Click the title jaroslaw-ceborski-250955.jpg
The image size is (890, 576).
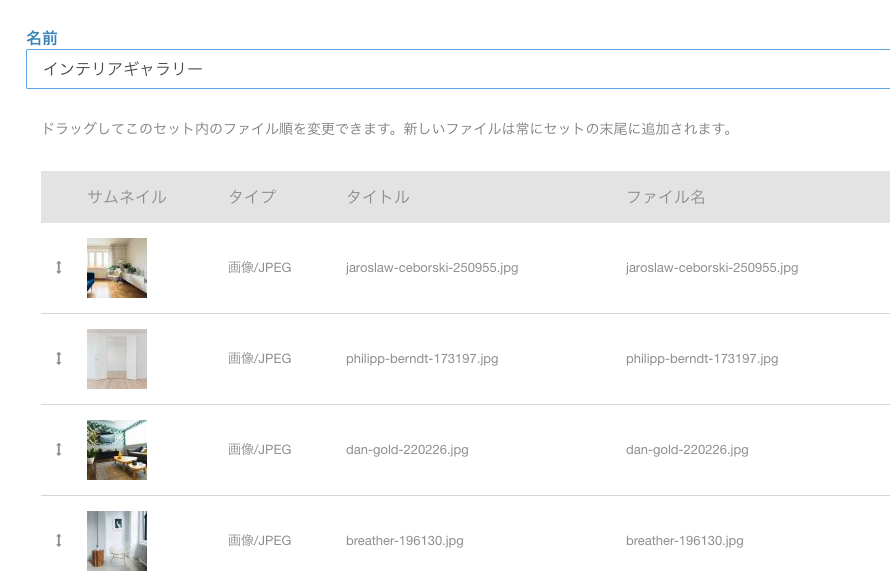[431, 268]
